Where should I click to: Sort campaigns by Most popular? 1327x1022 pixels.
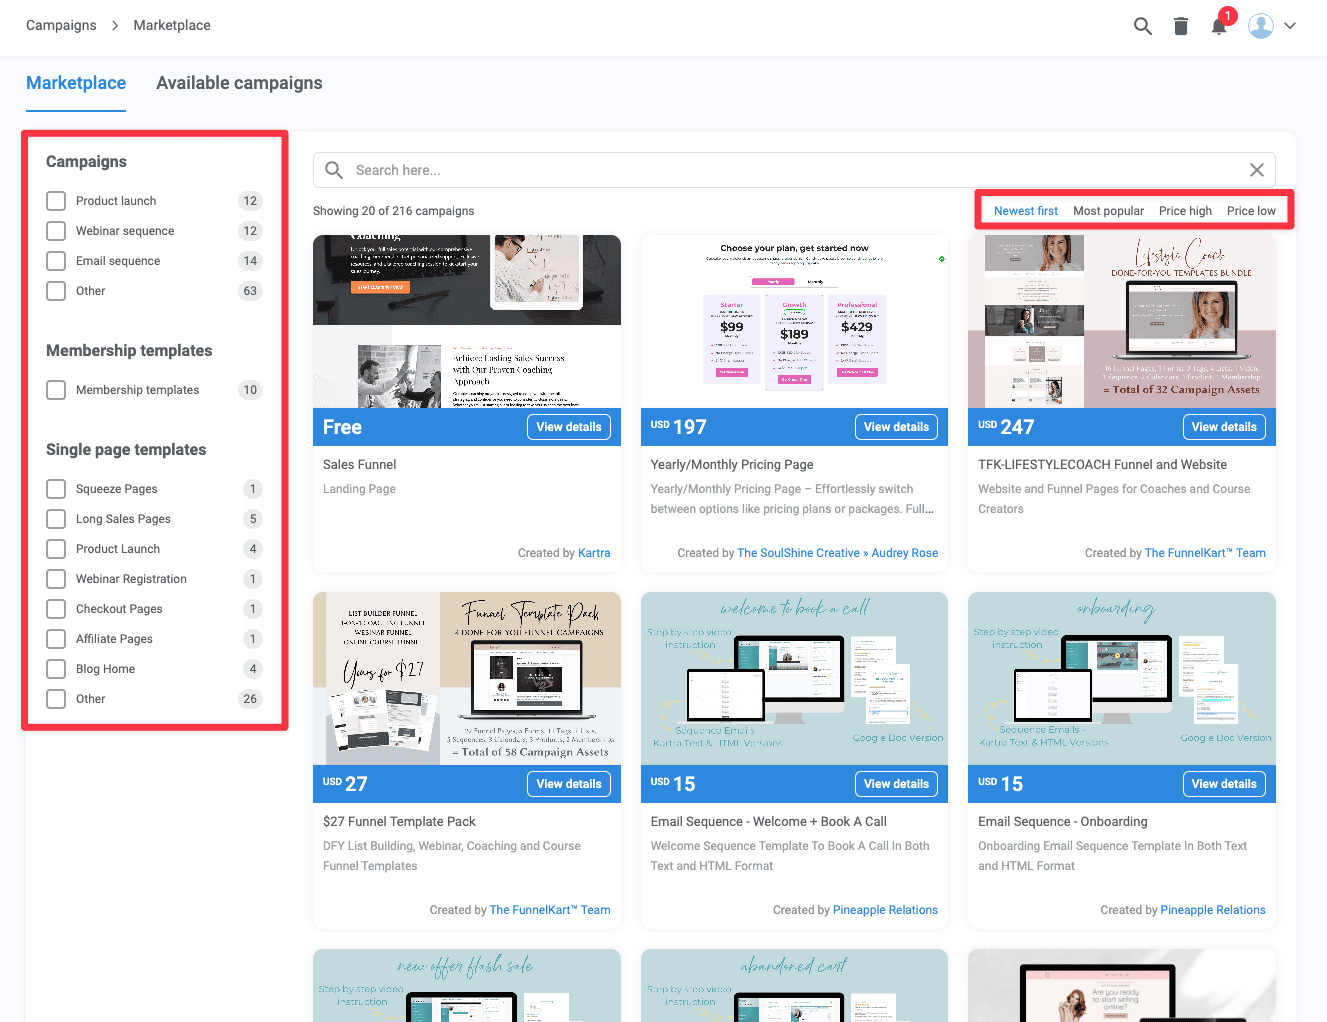[x=1108, y=211]
